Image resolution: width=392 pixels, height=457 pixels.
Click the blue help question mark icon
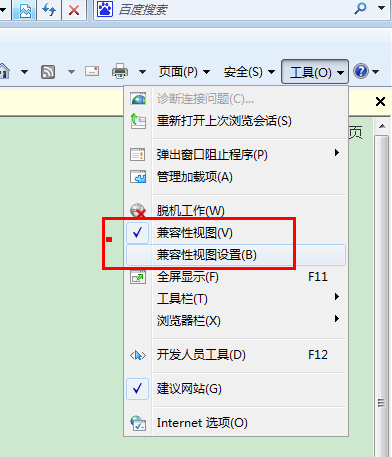pyautogui.click(x=361, y=71)
